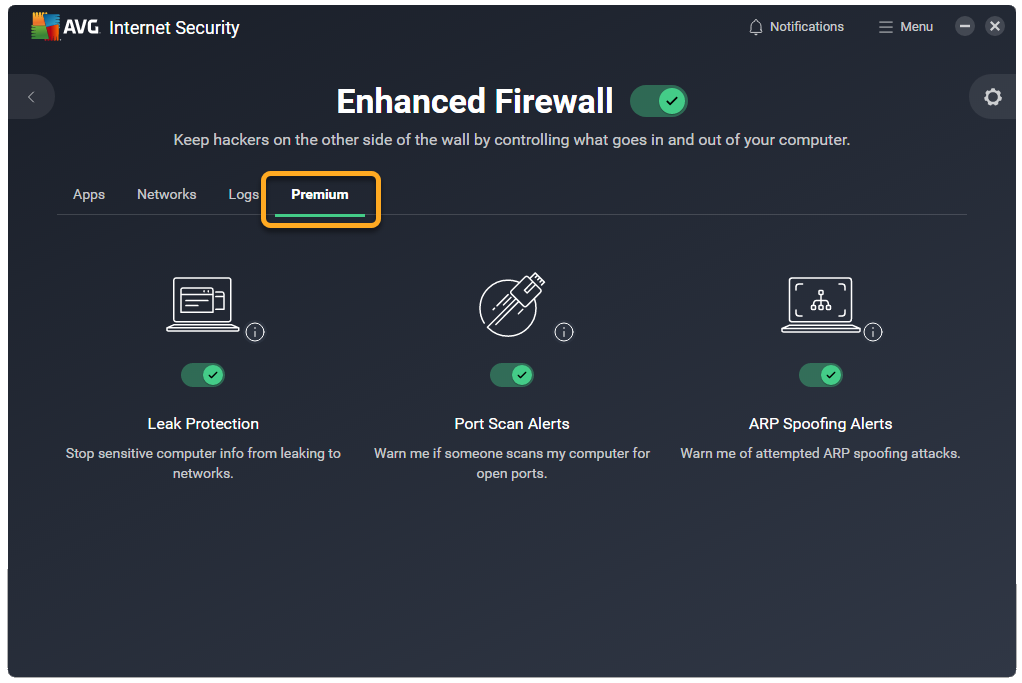Image resolution: width=1022 pixels, height=683 pixels.
Task: Click the AVG logo icon
Action: pos(46,26)
